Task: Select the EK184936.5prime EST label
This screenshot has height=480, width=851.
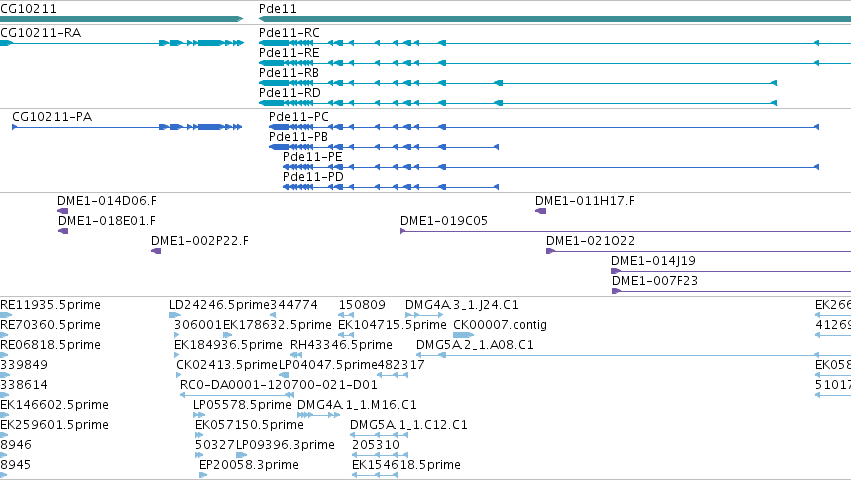Action: pyautogui.click(x=228, y=345)
